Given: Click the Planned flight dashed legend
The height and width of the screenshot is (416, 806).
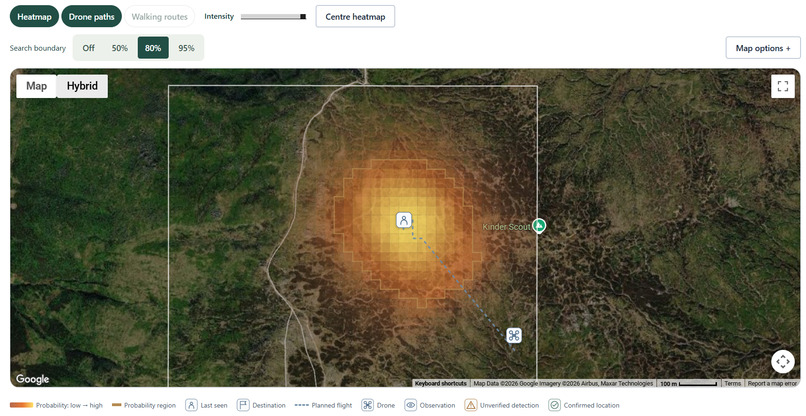Looking at the screenshot, I should click(302, 405).
